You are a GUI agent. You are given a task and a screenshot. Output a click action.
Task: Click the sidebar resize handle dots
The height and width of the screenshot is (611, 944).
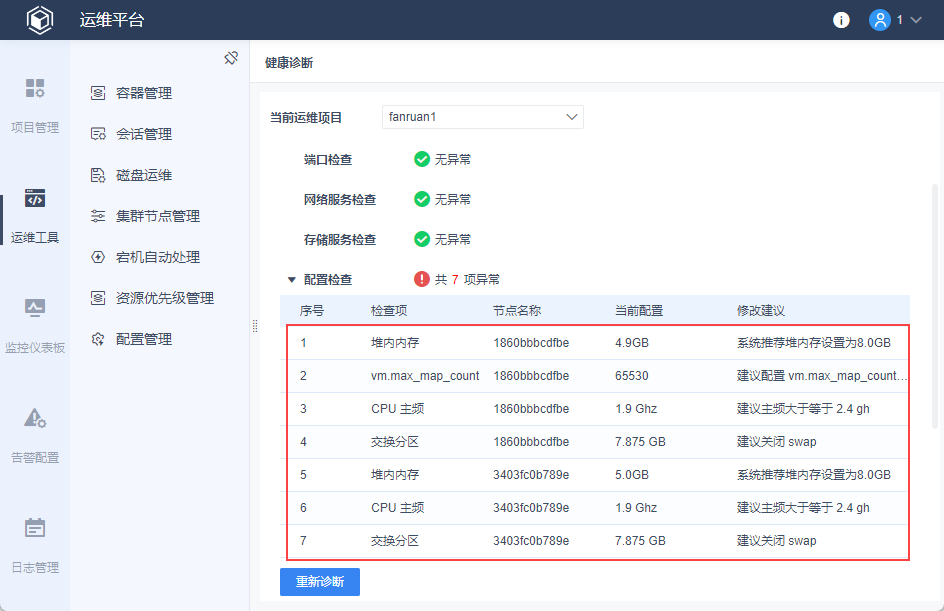click(255, 326)
